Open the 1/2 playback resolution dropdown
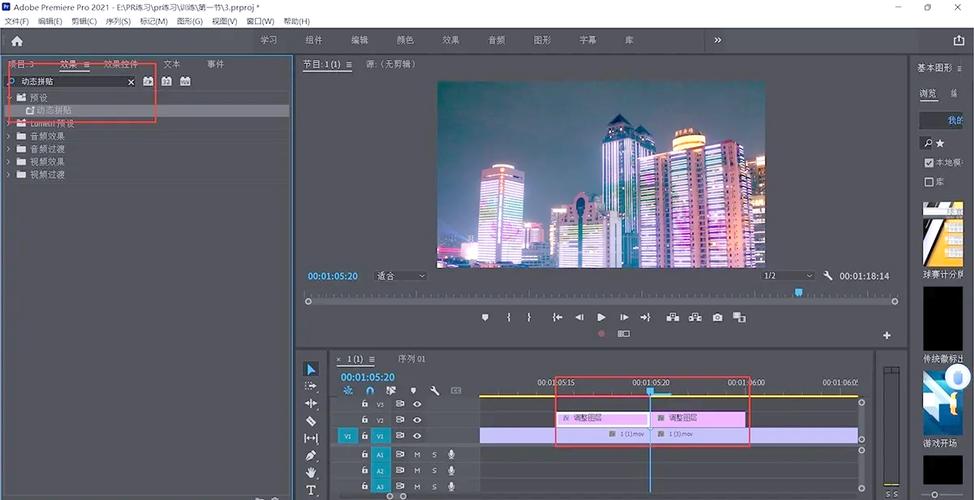The height and width of the screenshot is (500, 974). (x=788, y=276)
